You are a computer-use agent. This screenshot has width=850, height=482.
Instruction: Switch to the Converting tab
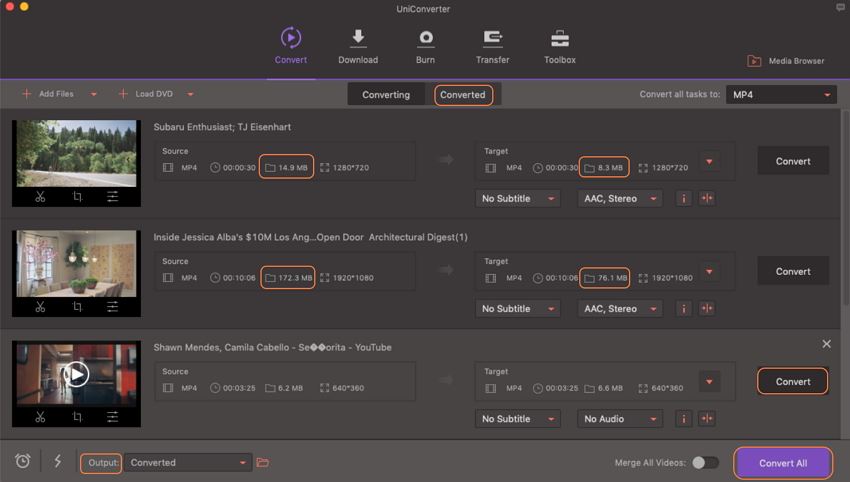386,95
